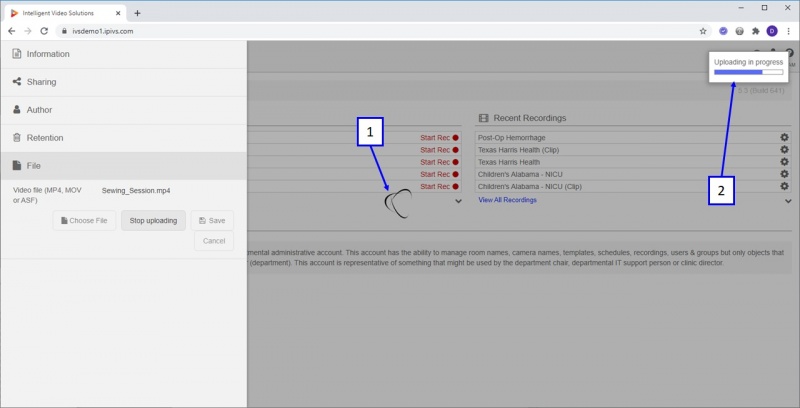Click Start Rec in last room row
The image size is (800, 408).
coord(439,187)
